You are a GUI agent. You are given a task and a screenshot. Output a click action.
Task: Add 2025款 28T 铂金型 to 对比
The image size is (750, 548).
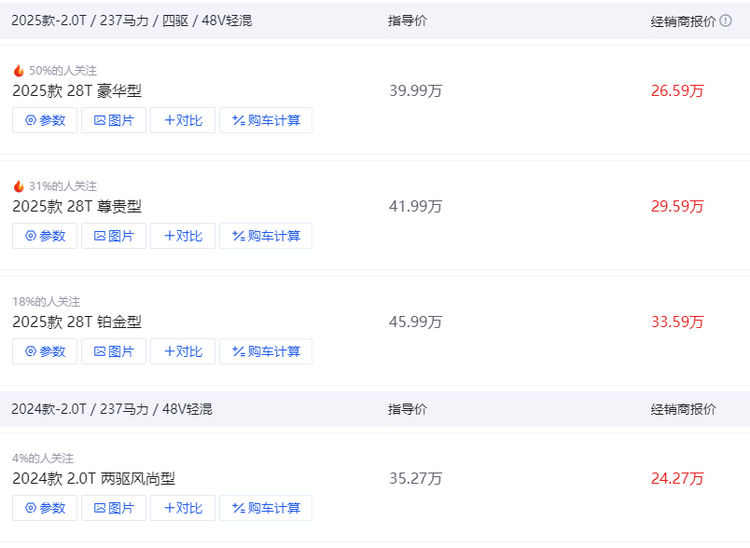(183, 351)
